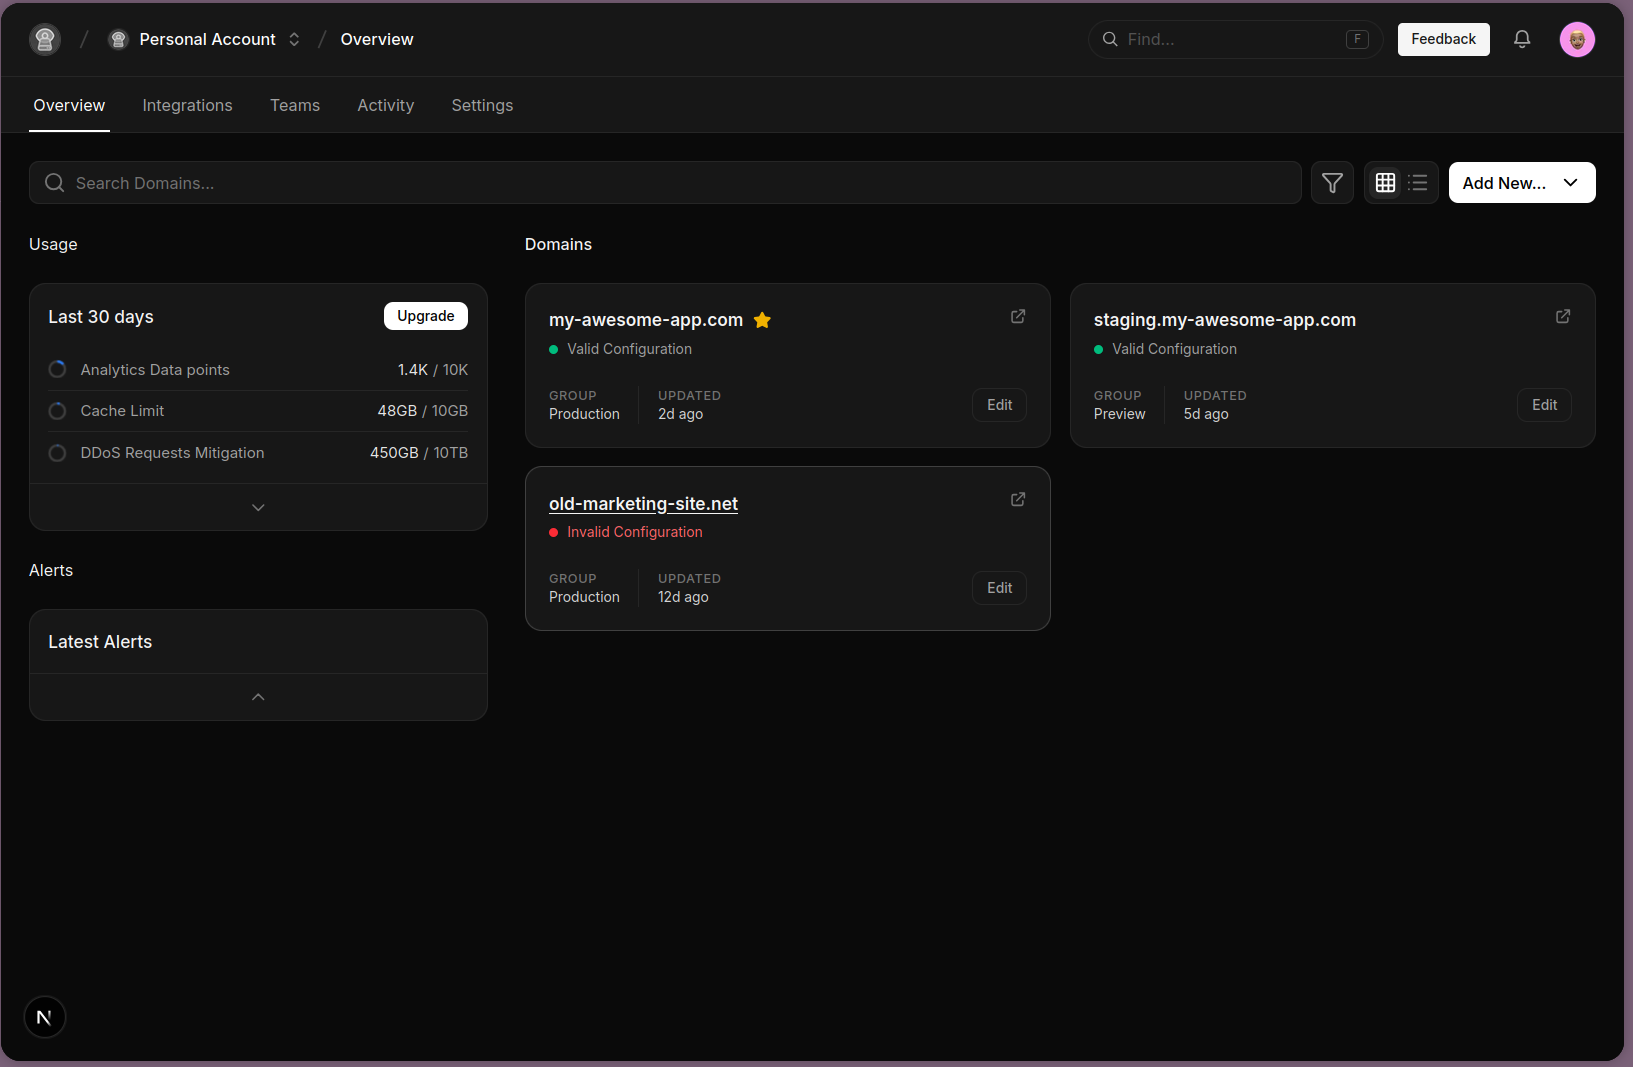Image resolution: width=1633 pixels, height=1067 pixels.
Task: Open the filter icon next to search
Action: (1332, 183)
